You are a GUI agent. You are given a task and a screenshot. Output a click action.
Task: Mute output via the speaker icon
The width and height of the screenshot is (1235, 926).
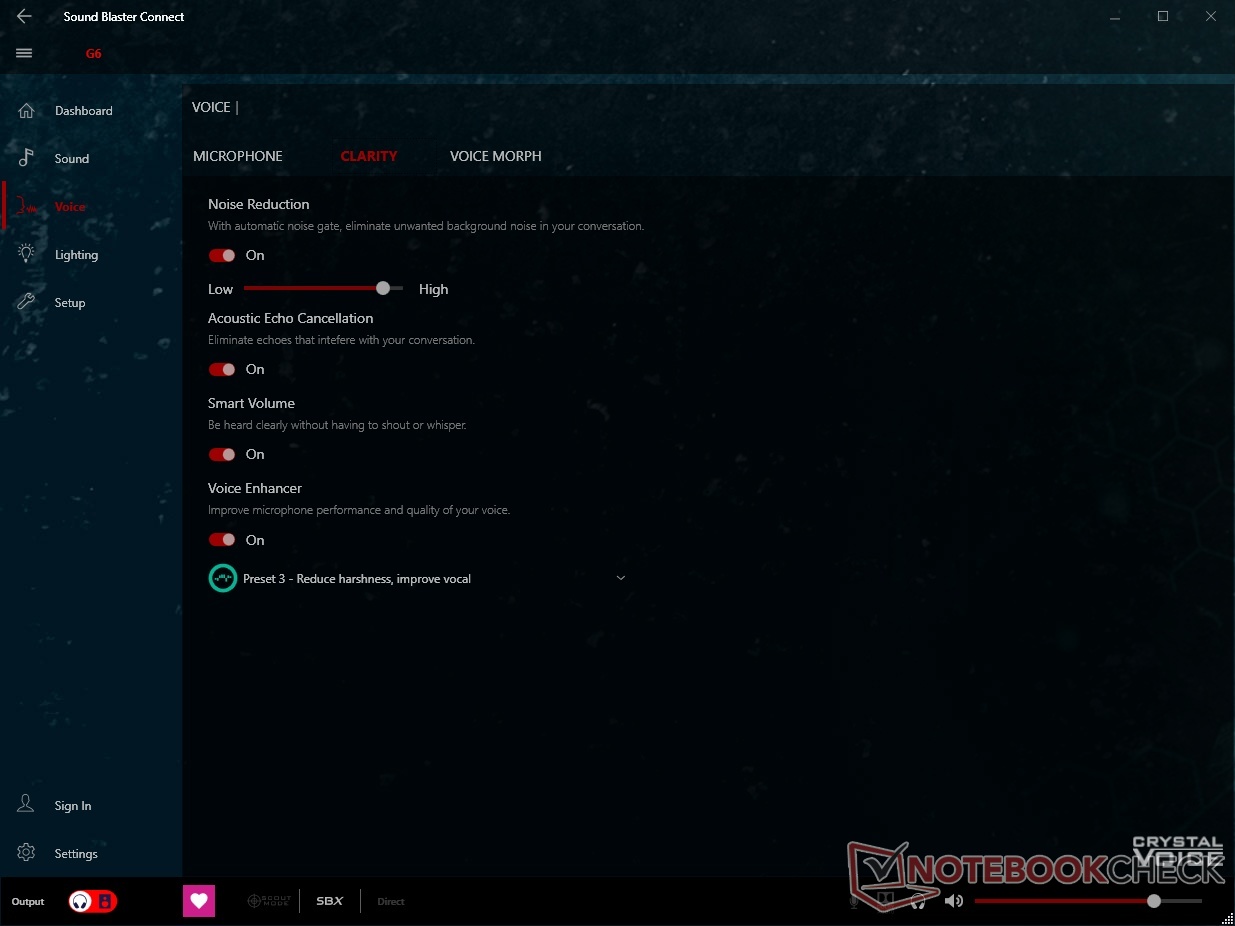pyautogui.click(x=953, y=901)
